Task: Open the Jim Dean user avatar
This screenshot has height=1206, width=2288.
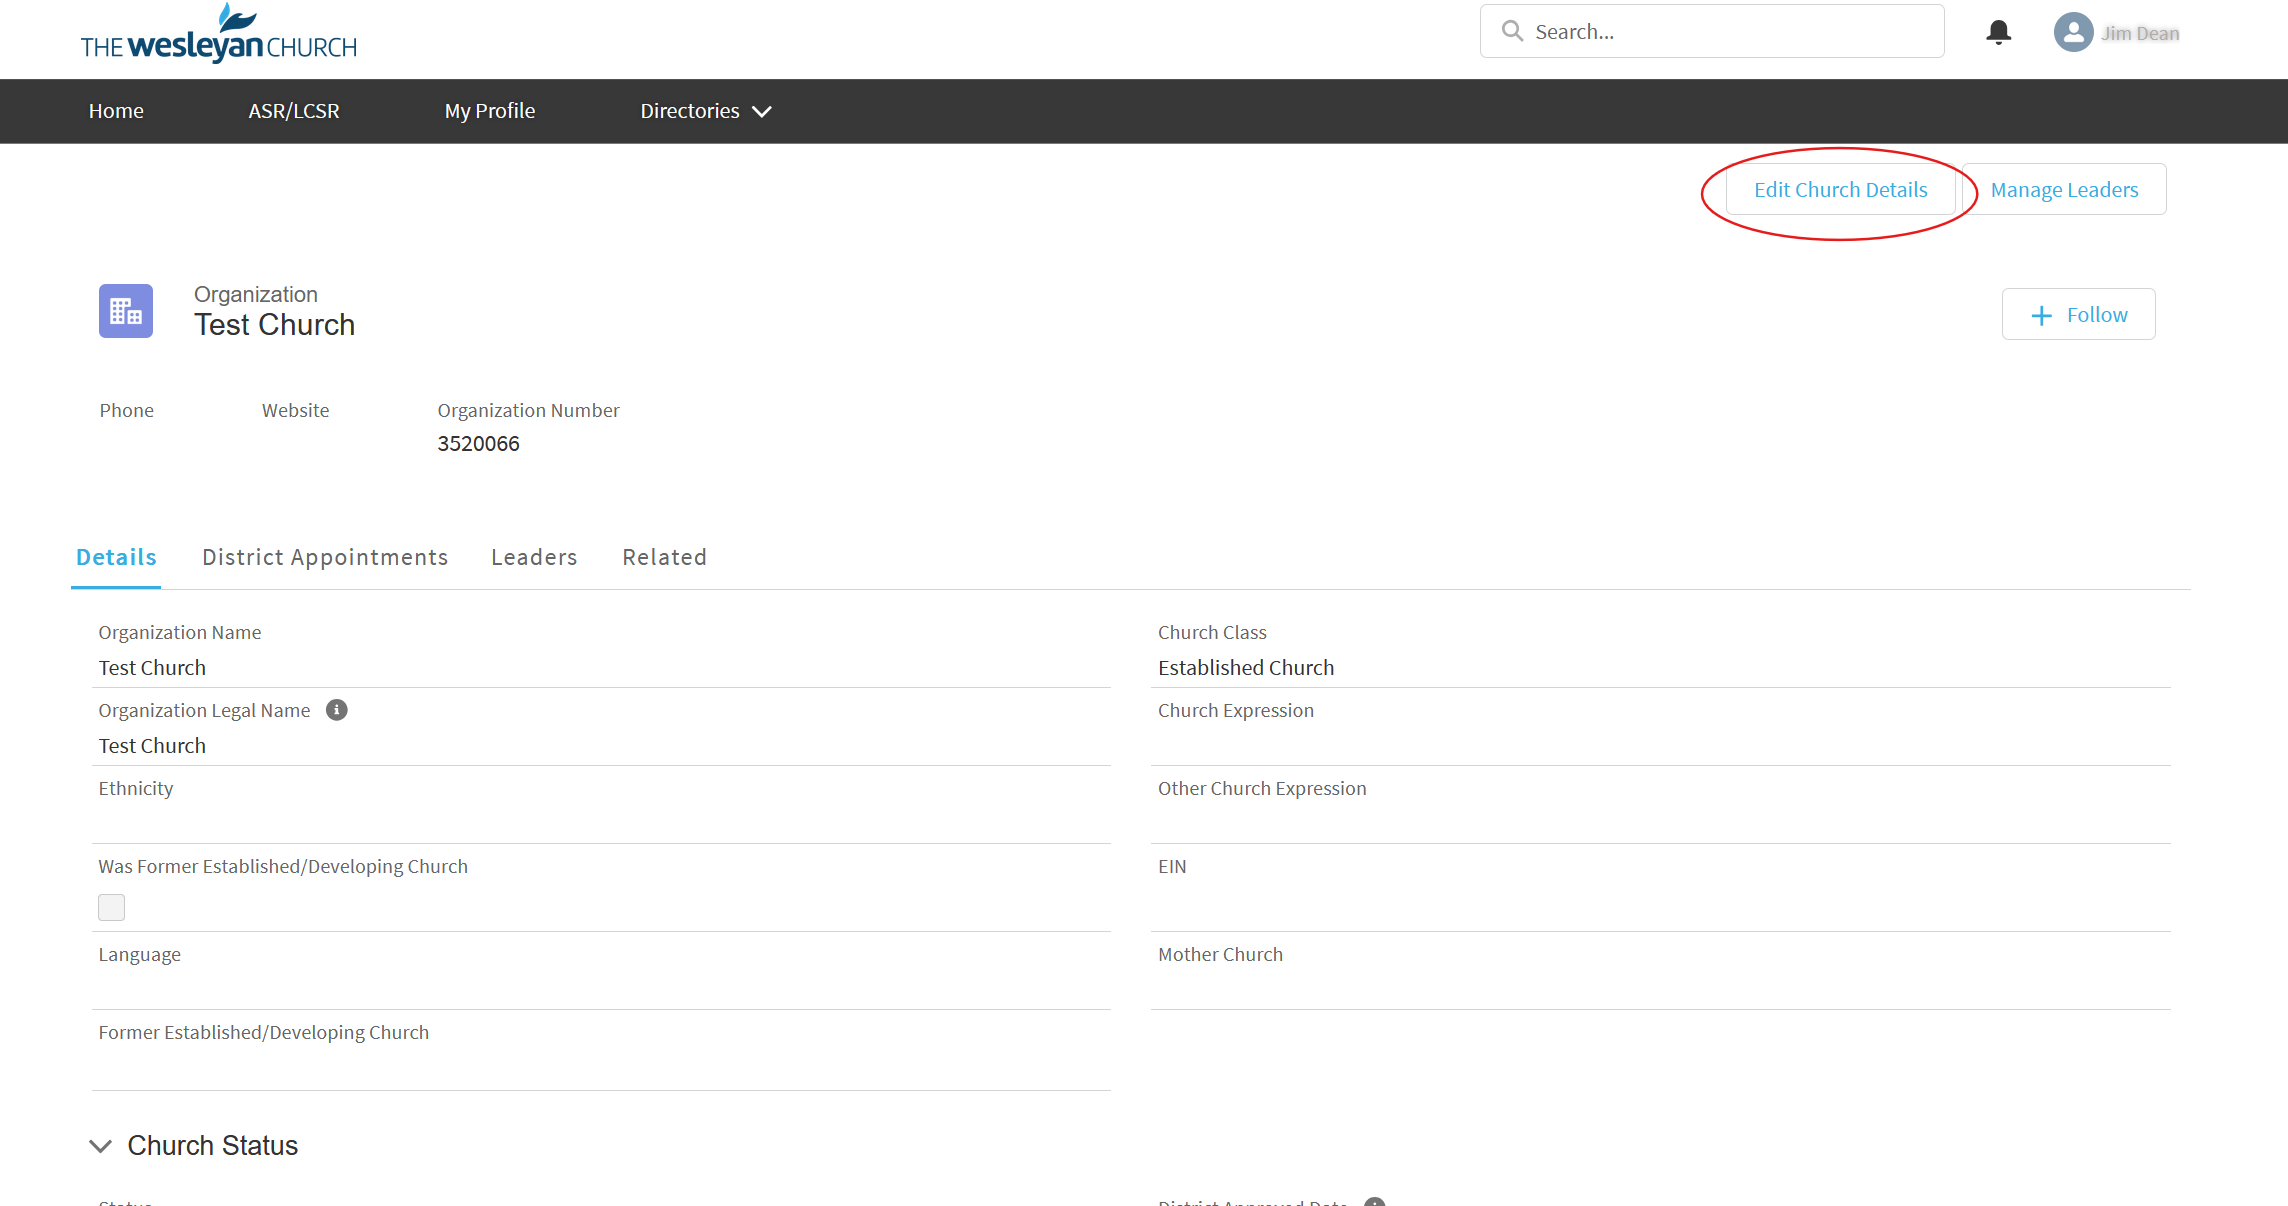Action: click(2073, 32)
